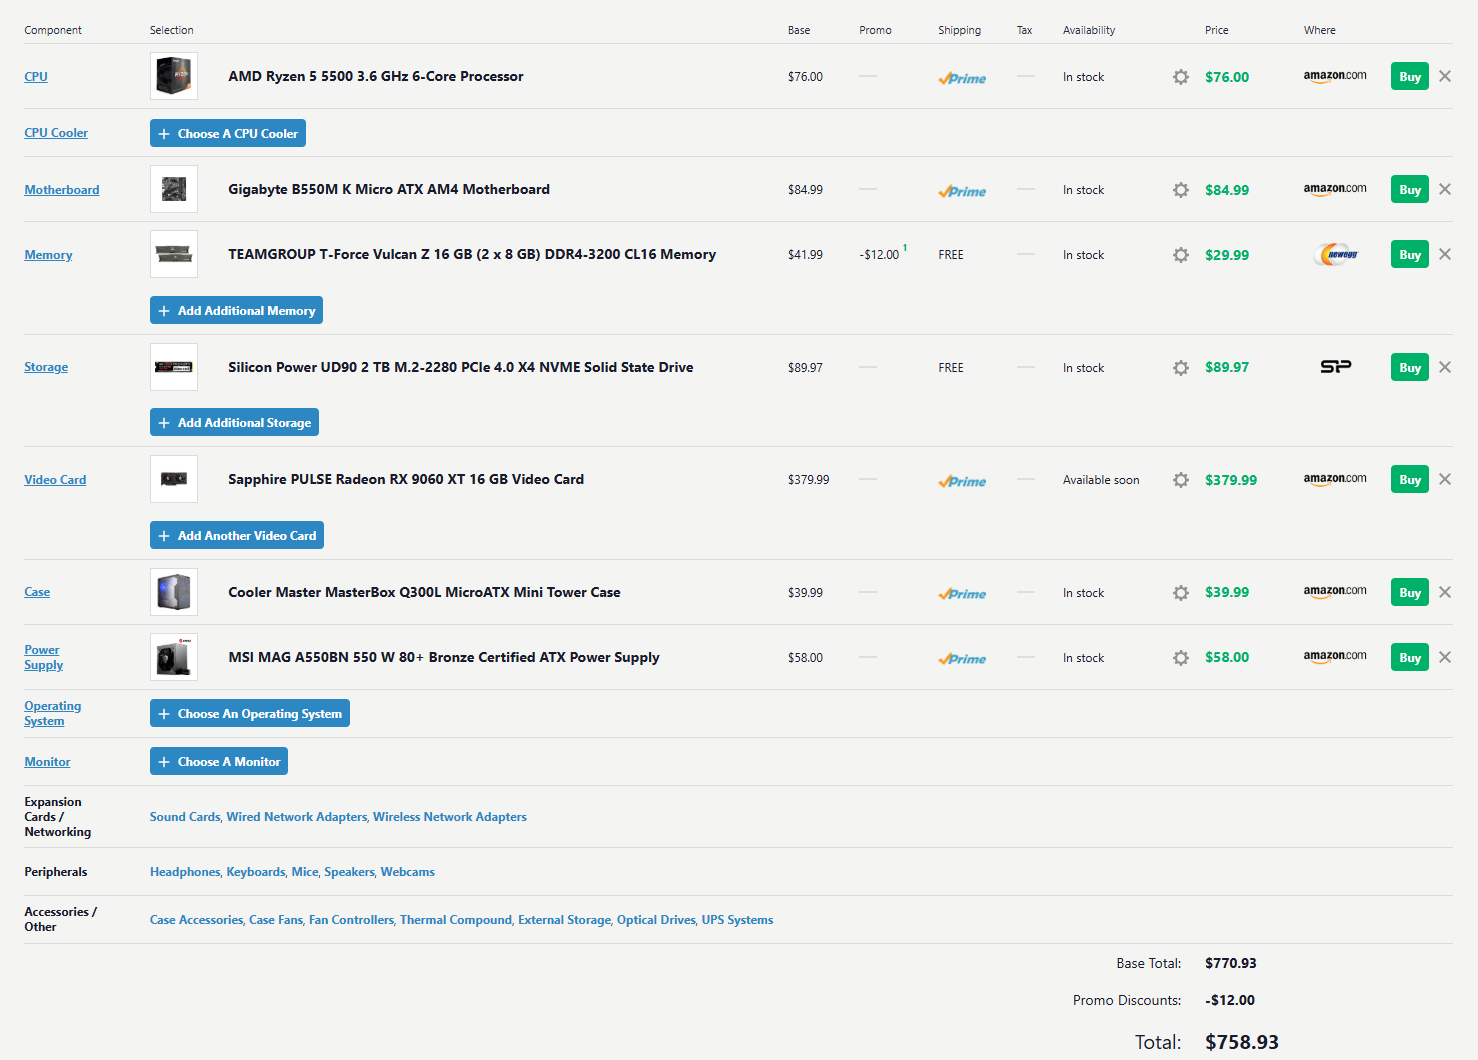Open the Power Supply component link
This screenshot has width=1478, height=1060.
click(x=43, y=657)
